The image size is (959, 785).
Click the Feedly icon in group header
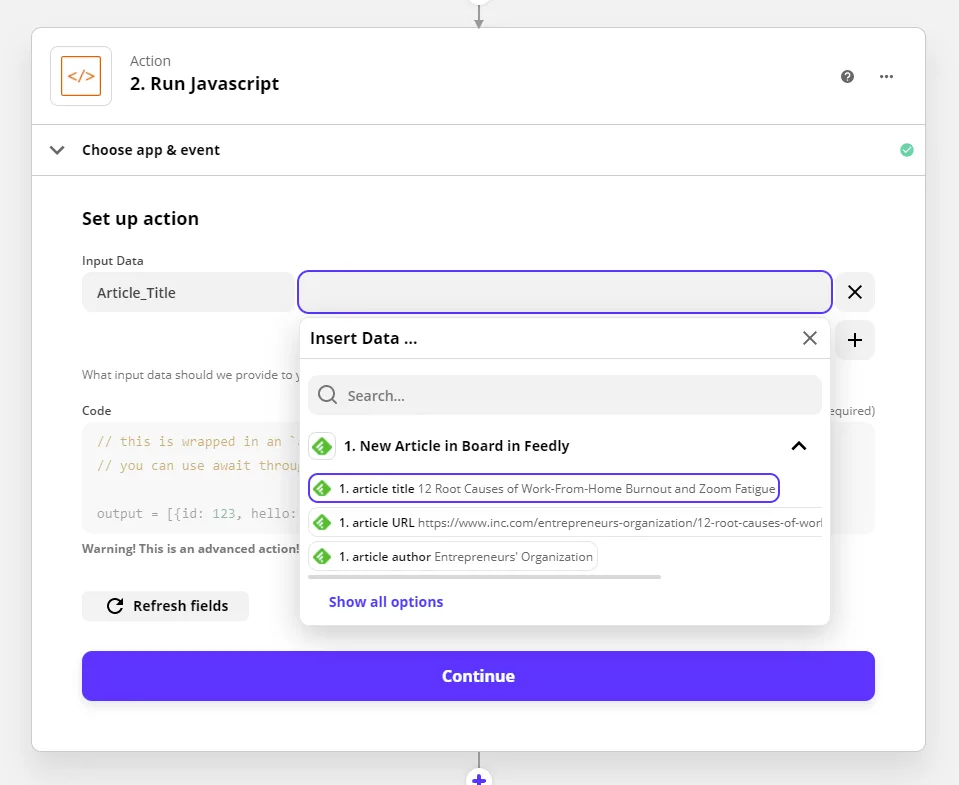click(x=322, y=446)
